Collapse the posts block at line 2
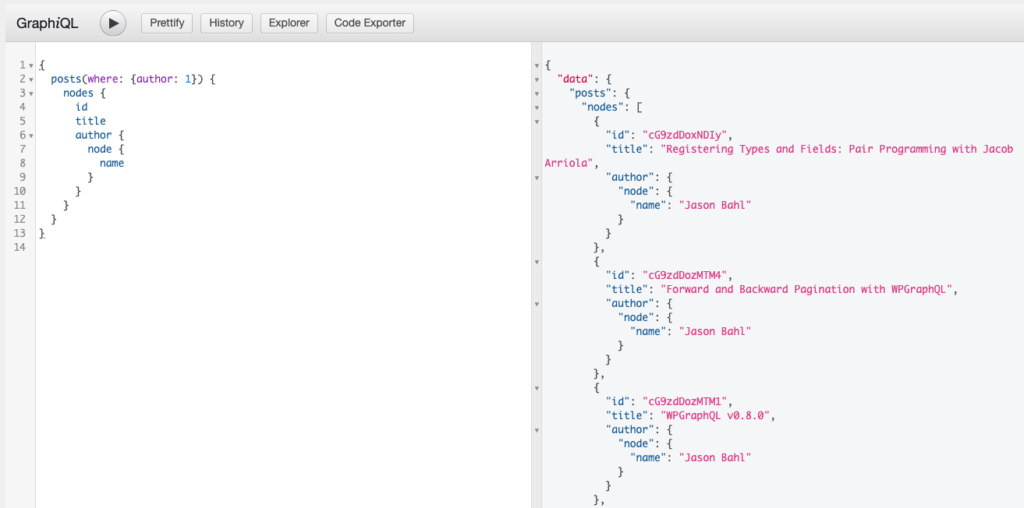 (x=31, y=79)
